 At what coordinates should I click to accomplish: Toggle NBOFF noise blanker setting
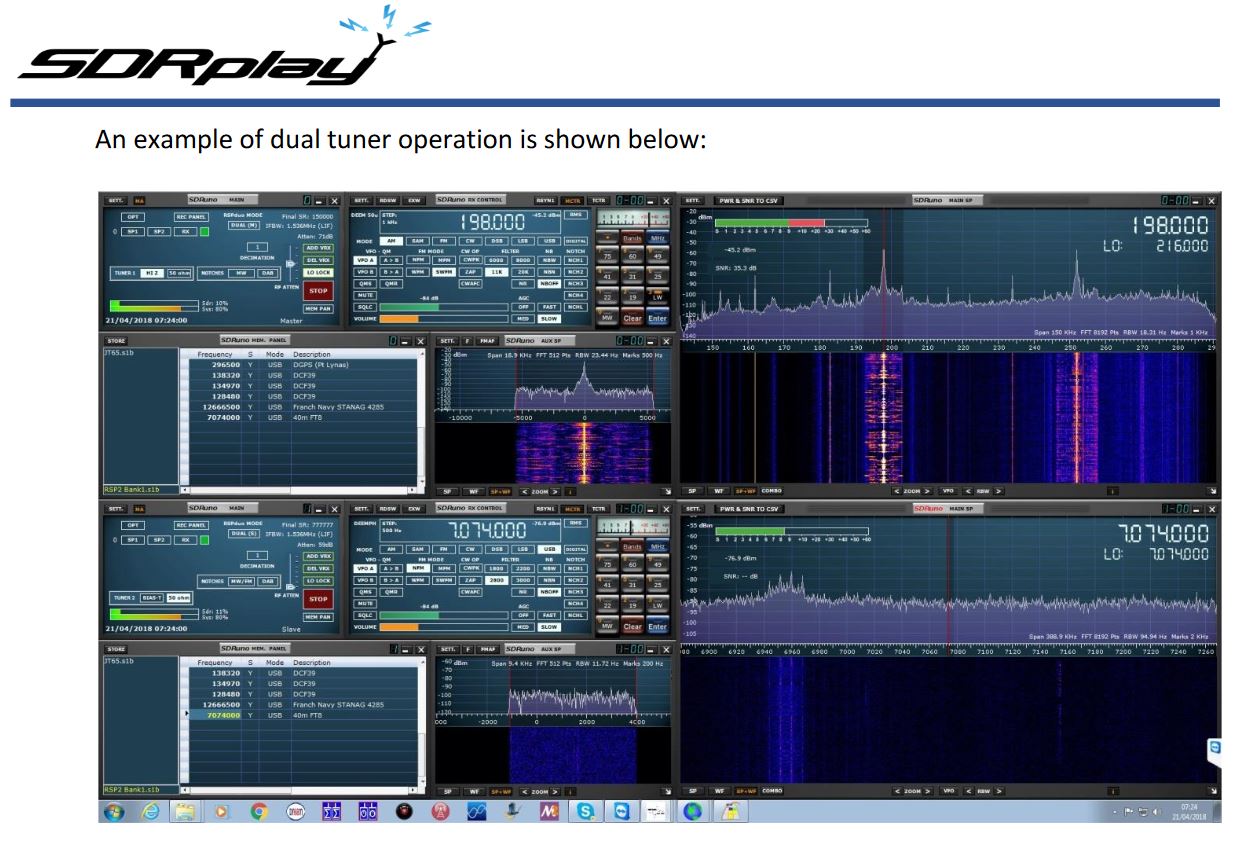point(548,283)
